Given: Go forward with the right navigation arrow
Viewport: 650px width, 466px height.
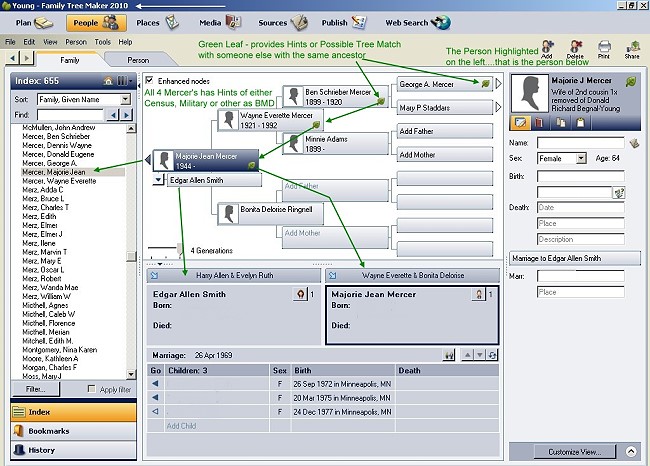Looking at the screenshot, I should pos(27,58).
